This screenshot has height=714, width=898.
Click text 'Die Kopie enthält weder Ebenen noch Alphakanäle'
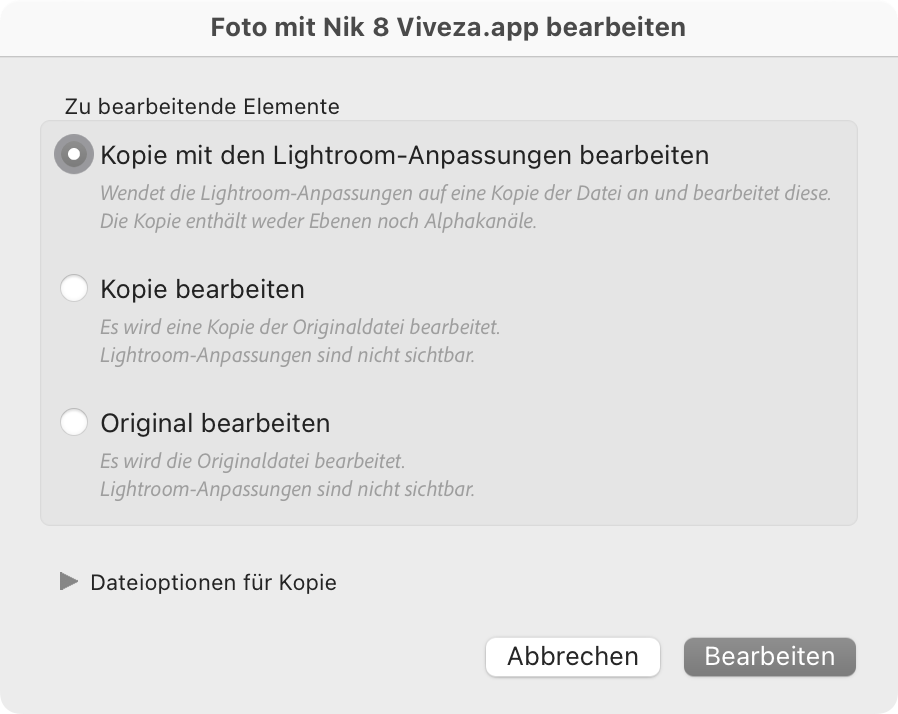(x=318, y=221)
